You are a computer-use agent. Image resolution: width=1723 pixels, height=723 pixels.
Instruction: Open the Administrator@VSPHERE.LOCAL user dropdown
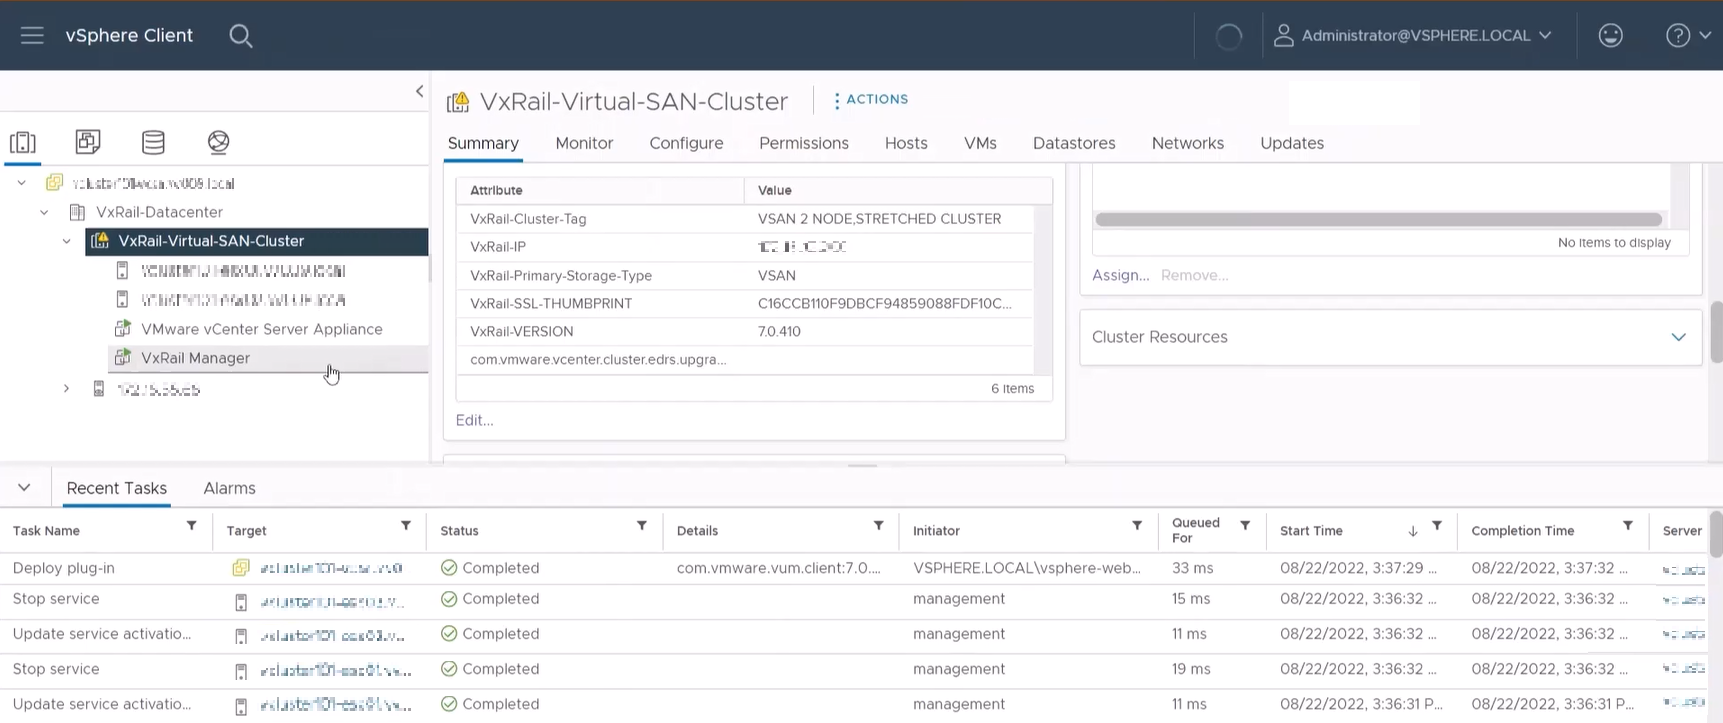tap(1414, 36)
